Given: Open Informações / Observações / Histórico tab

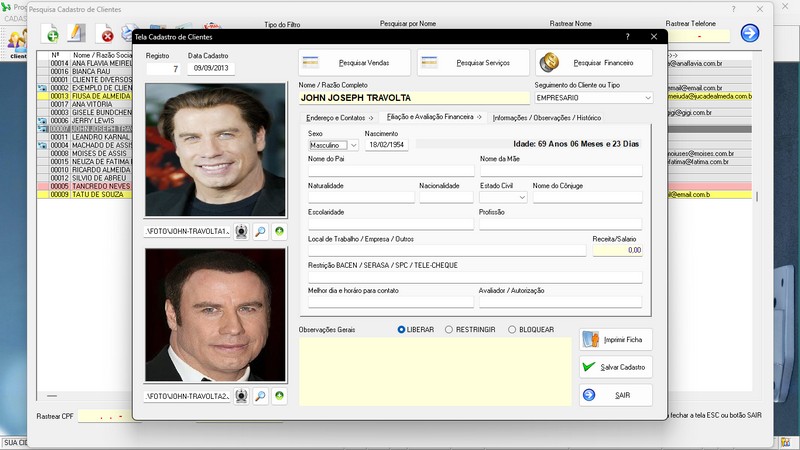Looking at the screenshot, I should pos(547,118).
